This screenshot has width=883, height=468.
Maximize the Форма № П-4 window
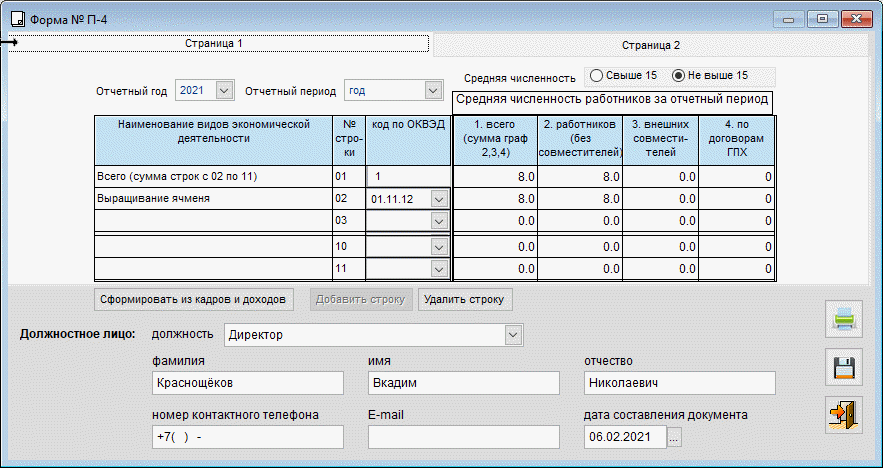(822, 20)
